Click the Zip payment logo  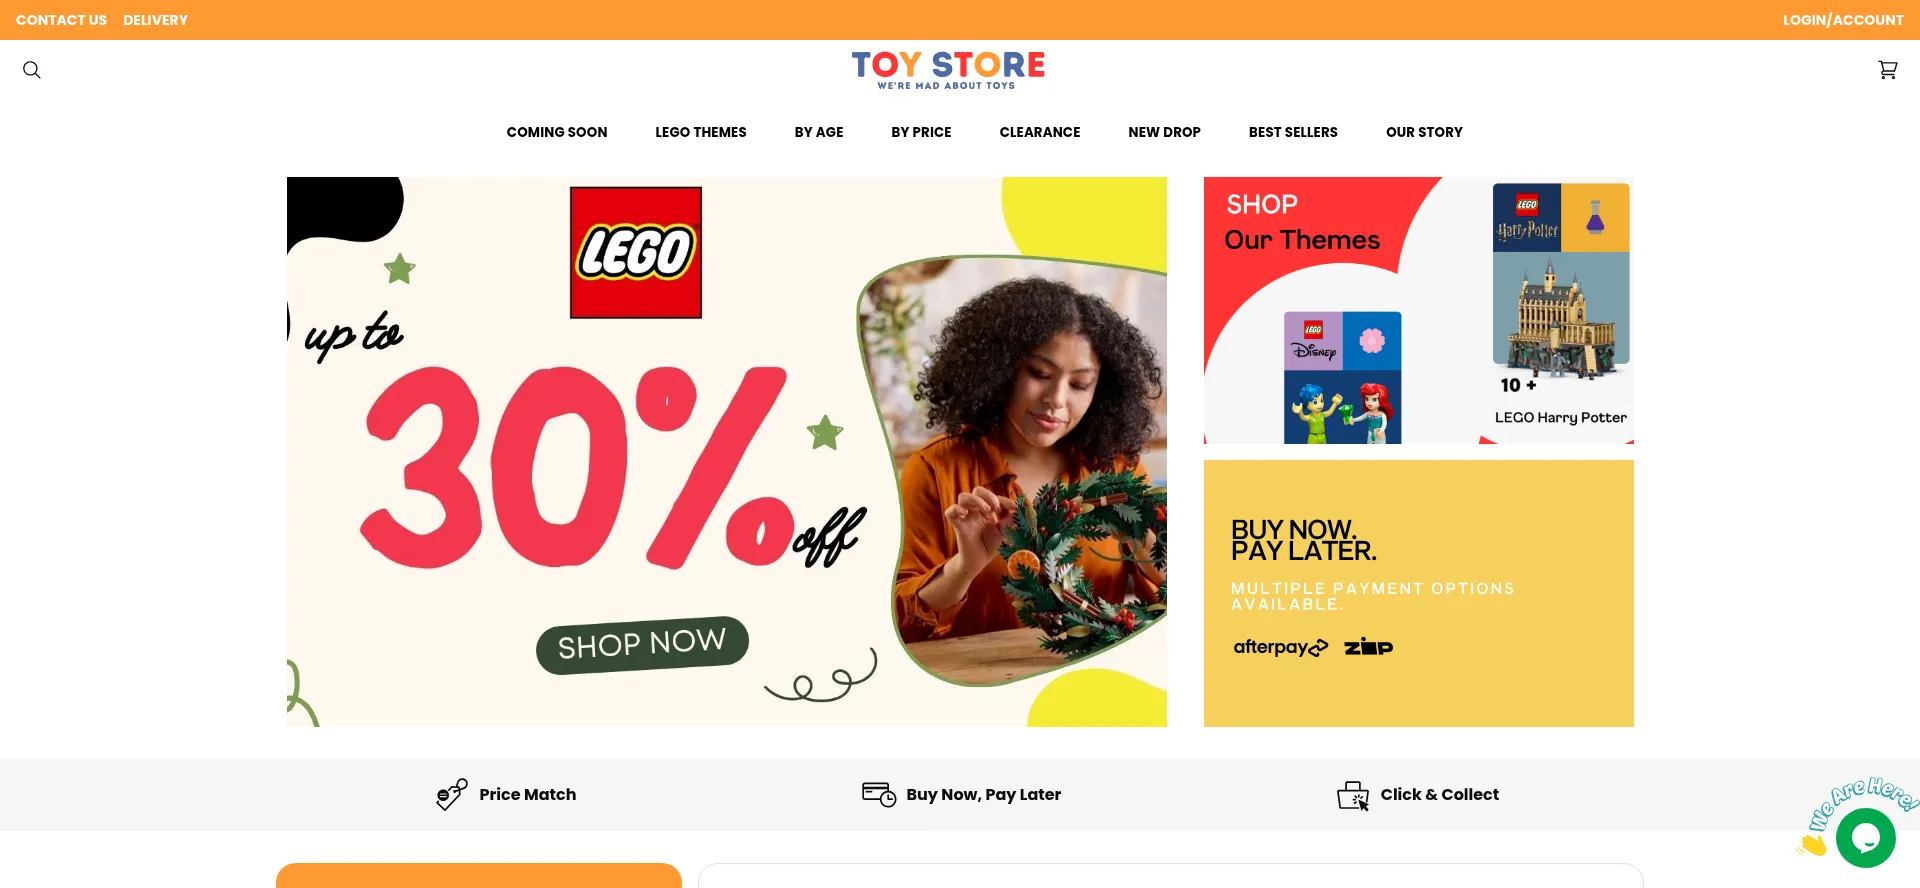click(1369, 647)
